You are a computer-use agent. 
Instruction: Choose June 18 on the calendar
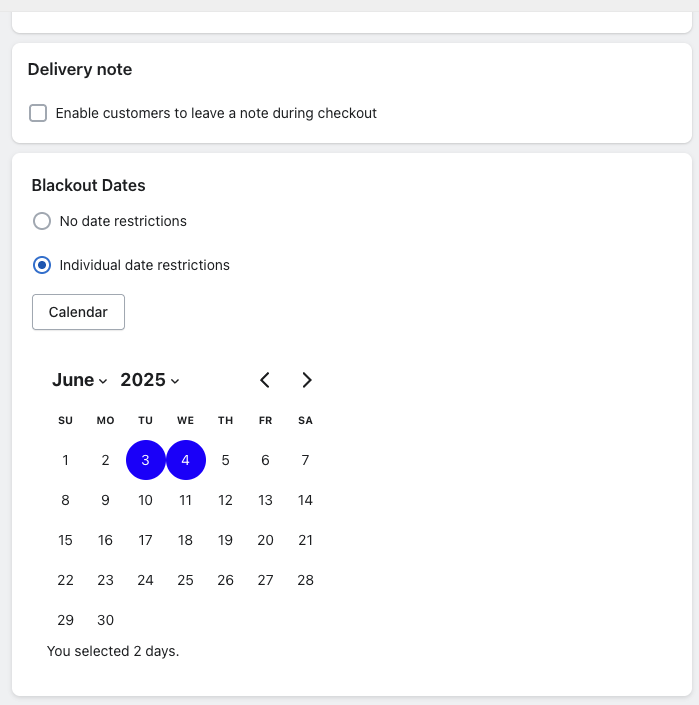click(x=185, y=540)
